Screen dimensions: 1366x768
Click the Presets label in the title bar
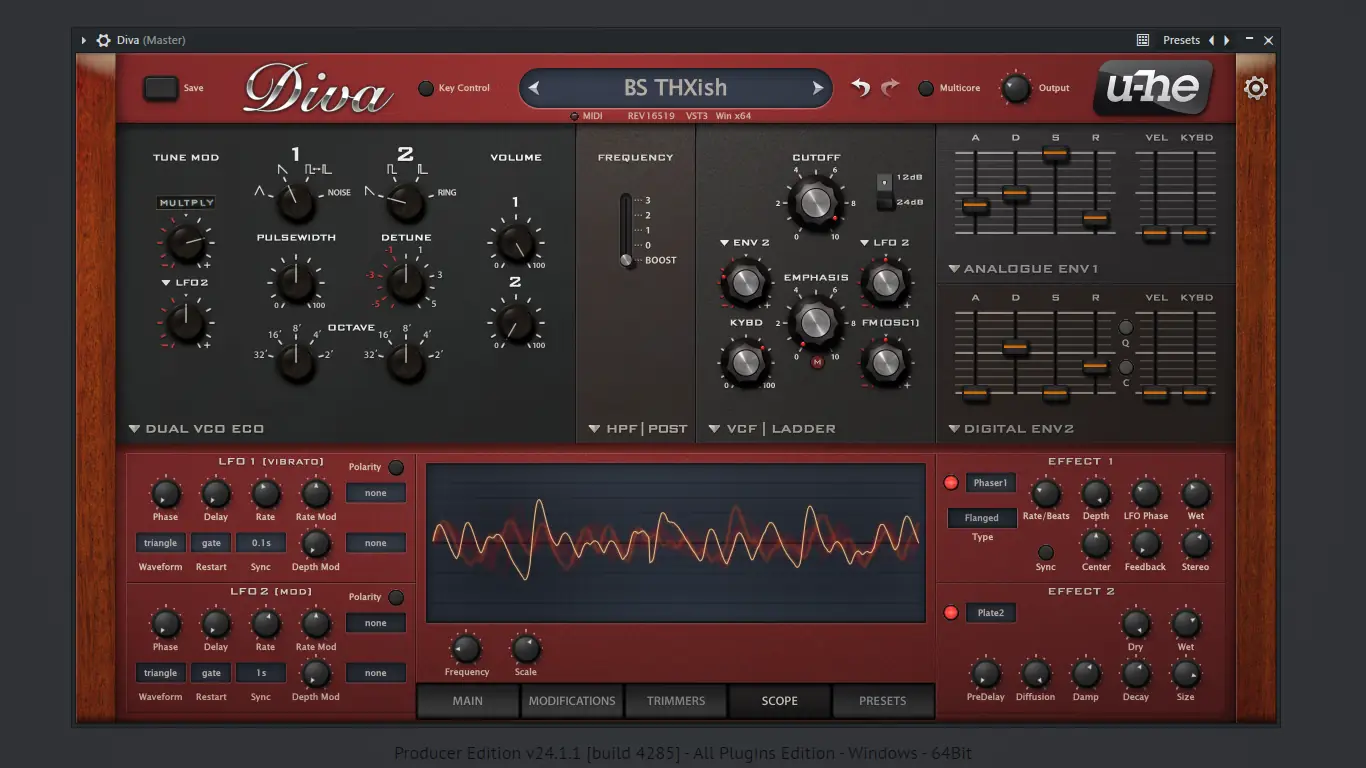coord(1181,40)
